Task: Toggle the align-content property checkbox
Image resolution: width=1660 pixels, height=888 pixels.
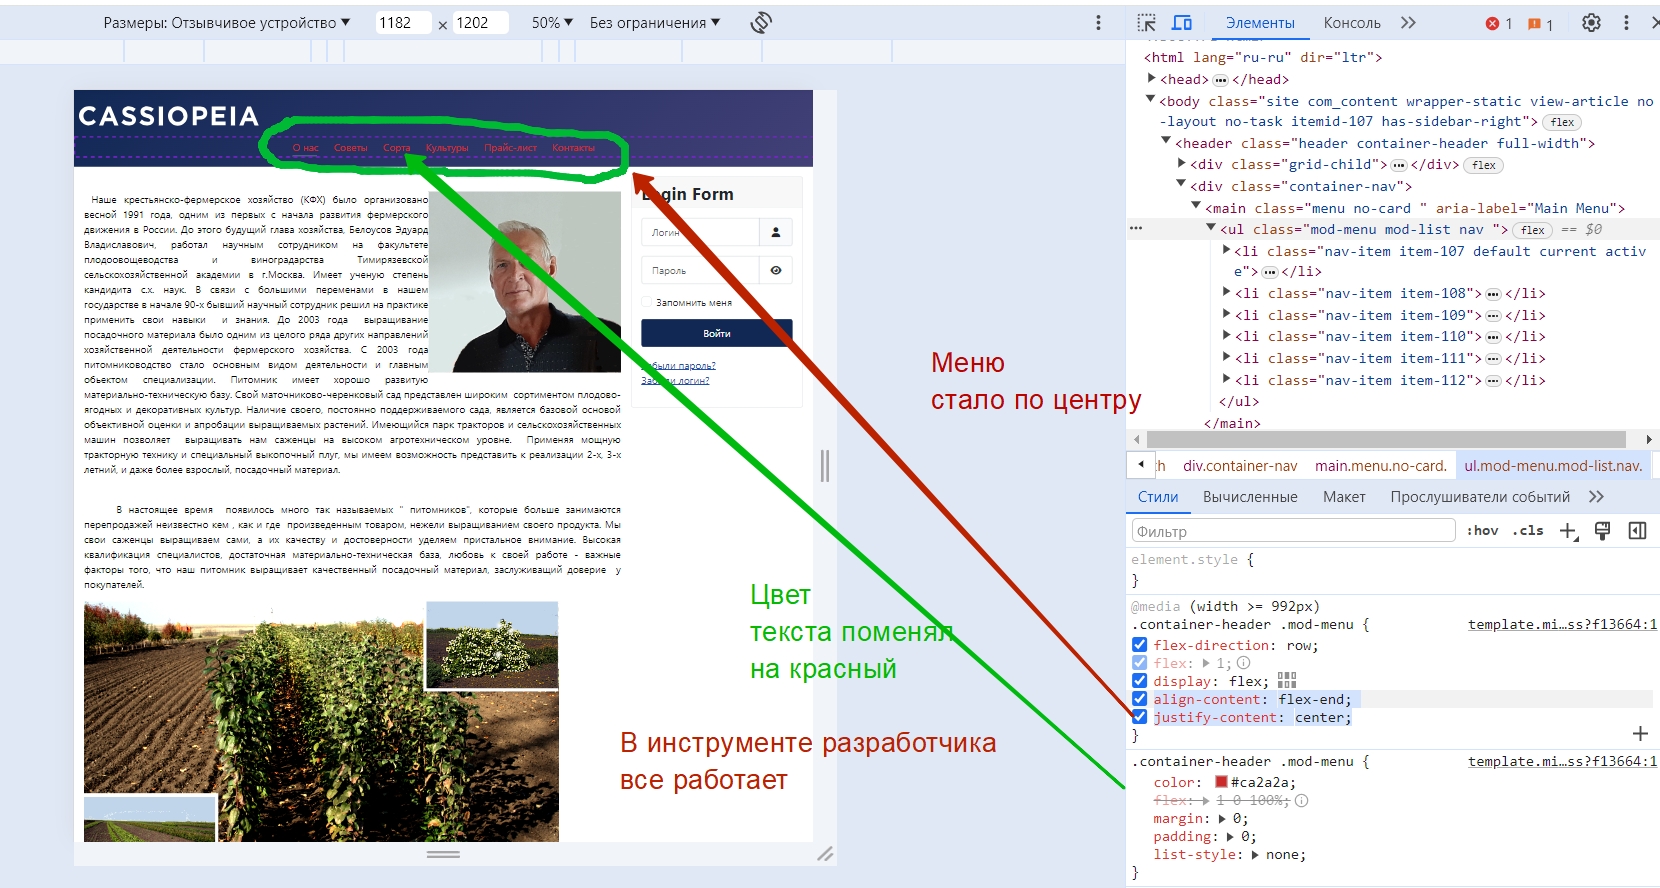Action: click(x=1139, y=699)
